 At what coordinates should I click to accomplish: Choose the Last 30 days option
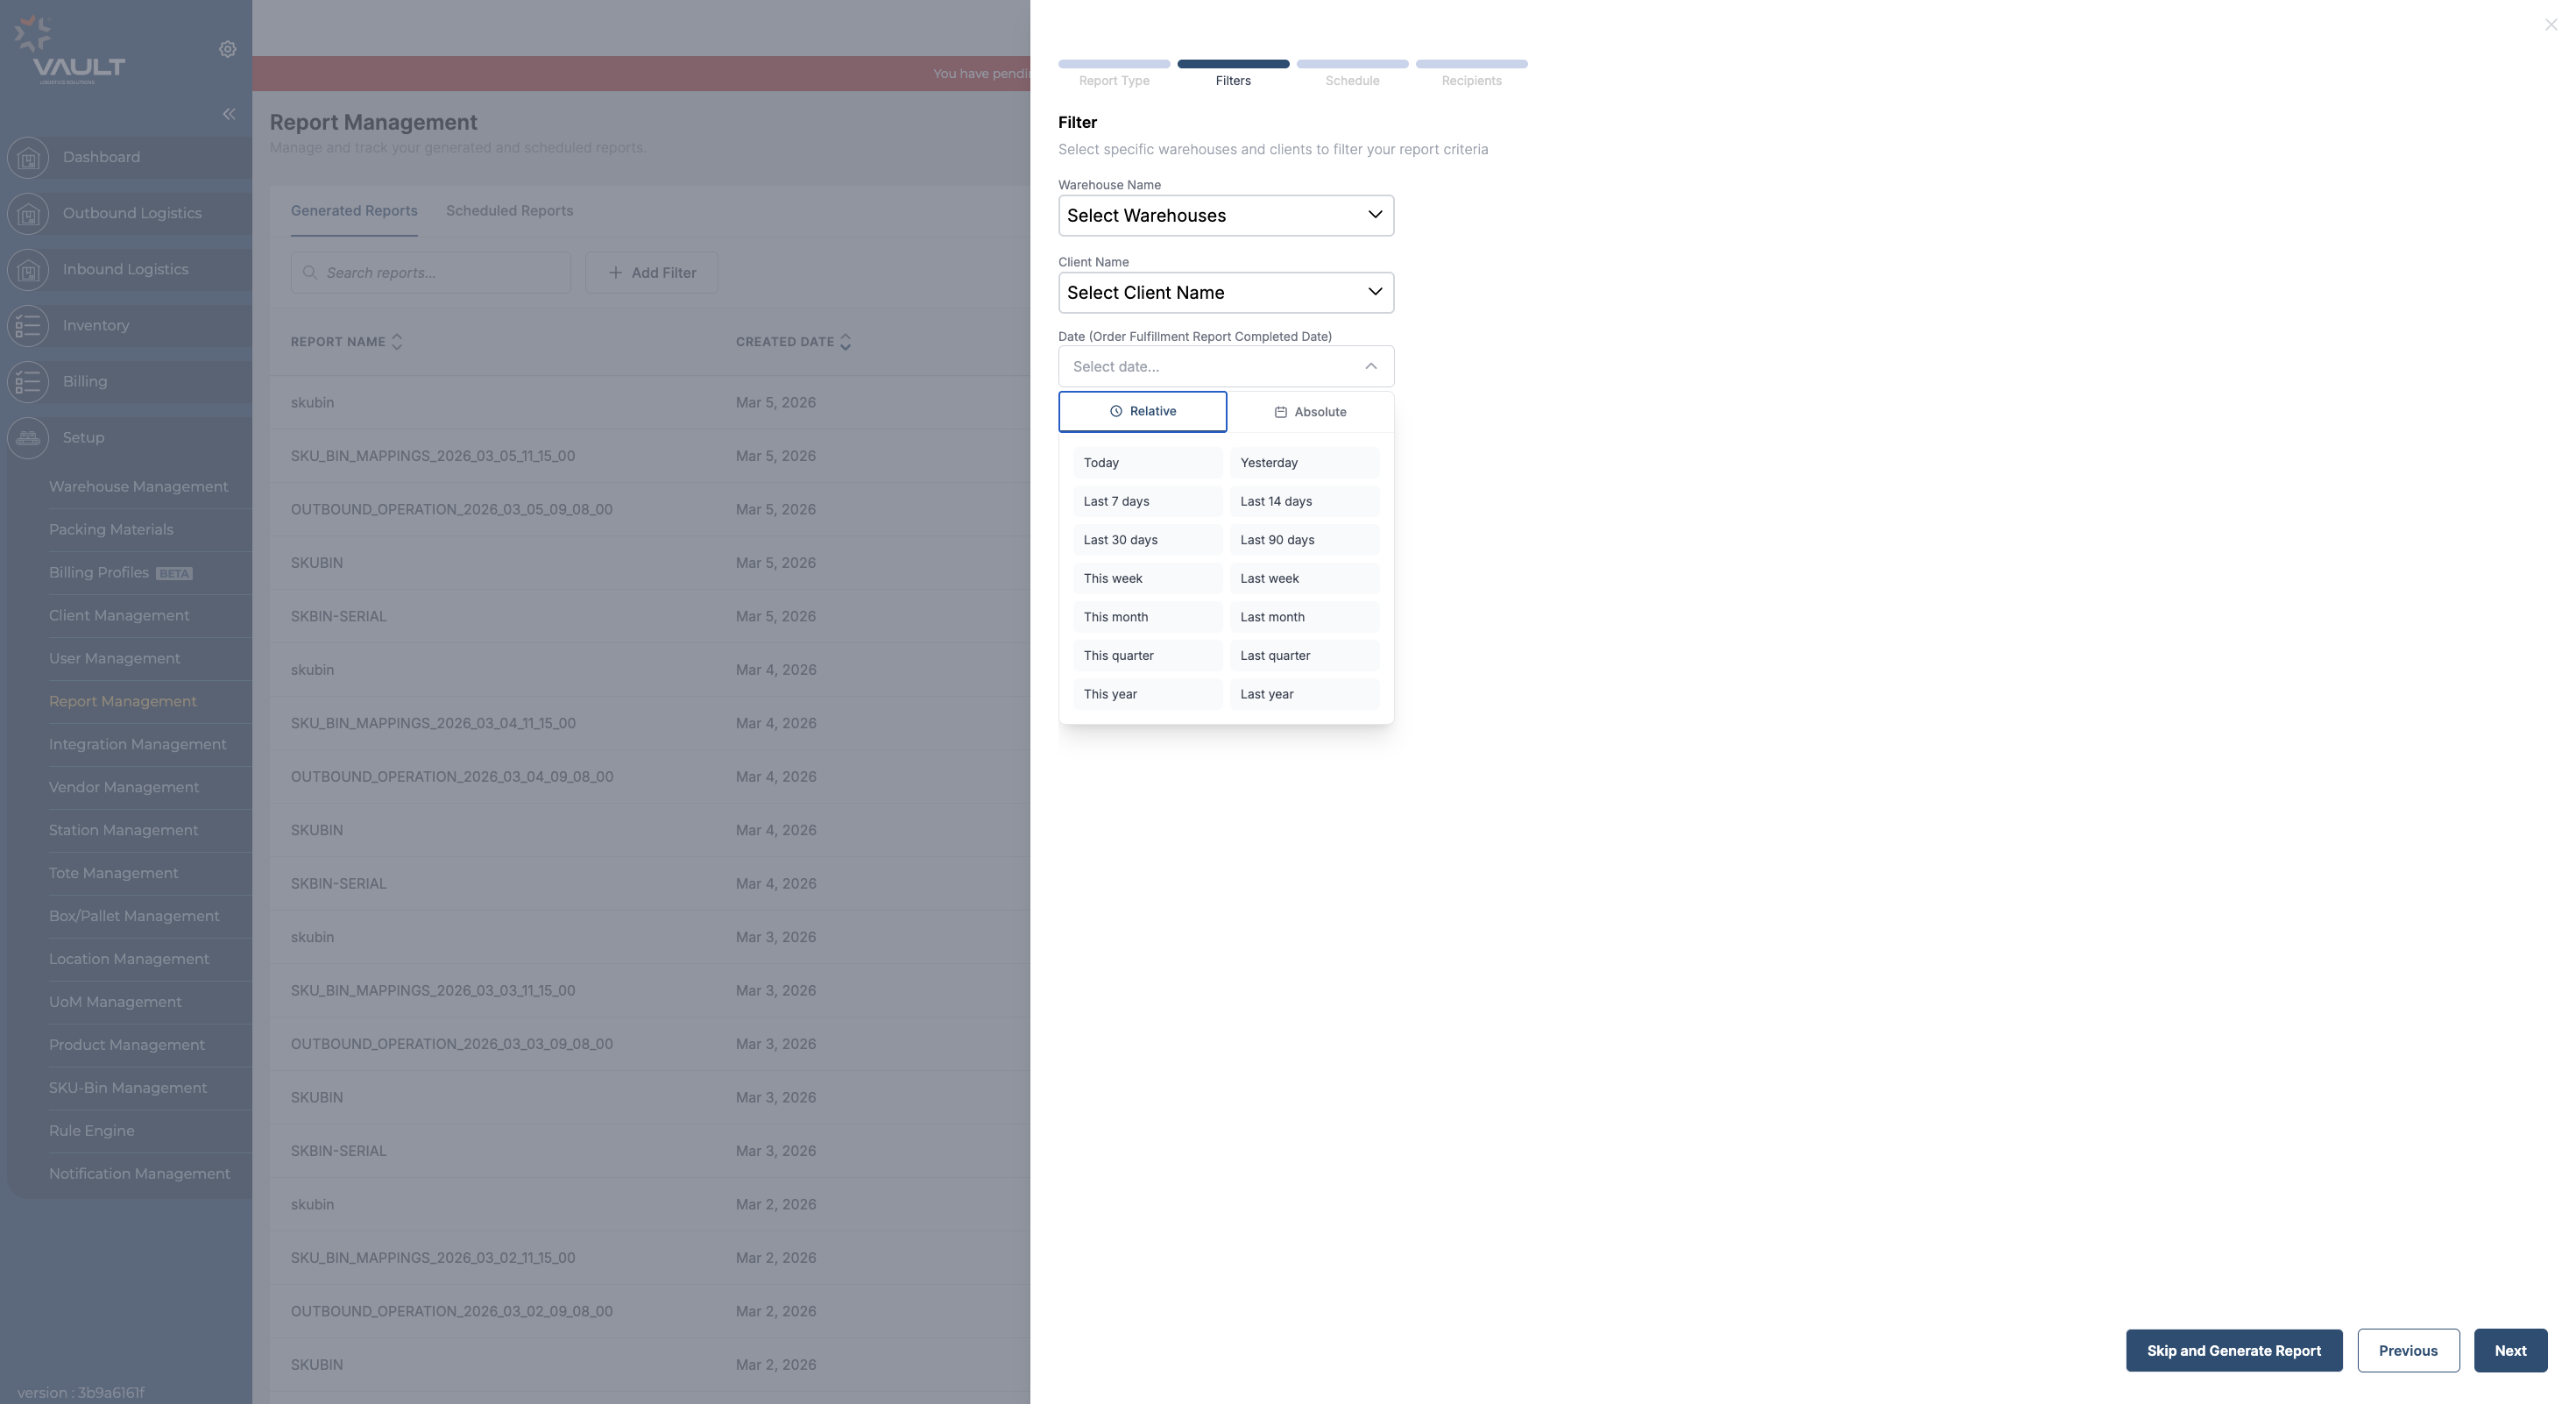(1146, 540)
